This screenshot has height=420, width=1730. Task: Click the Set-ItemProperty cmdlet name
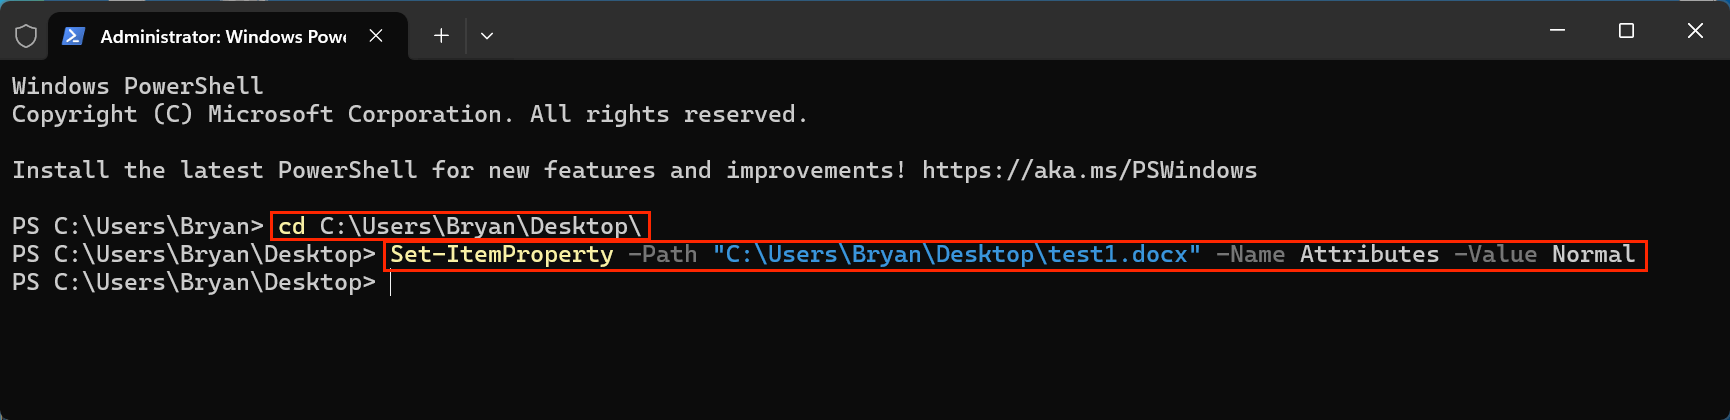click(501, 255)
